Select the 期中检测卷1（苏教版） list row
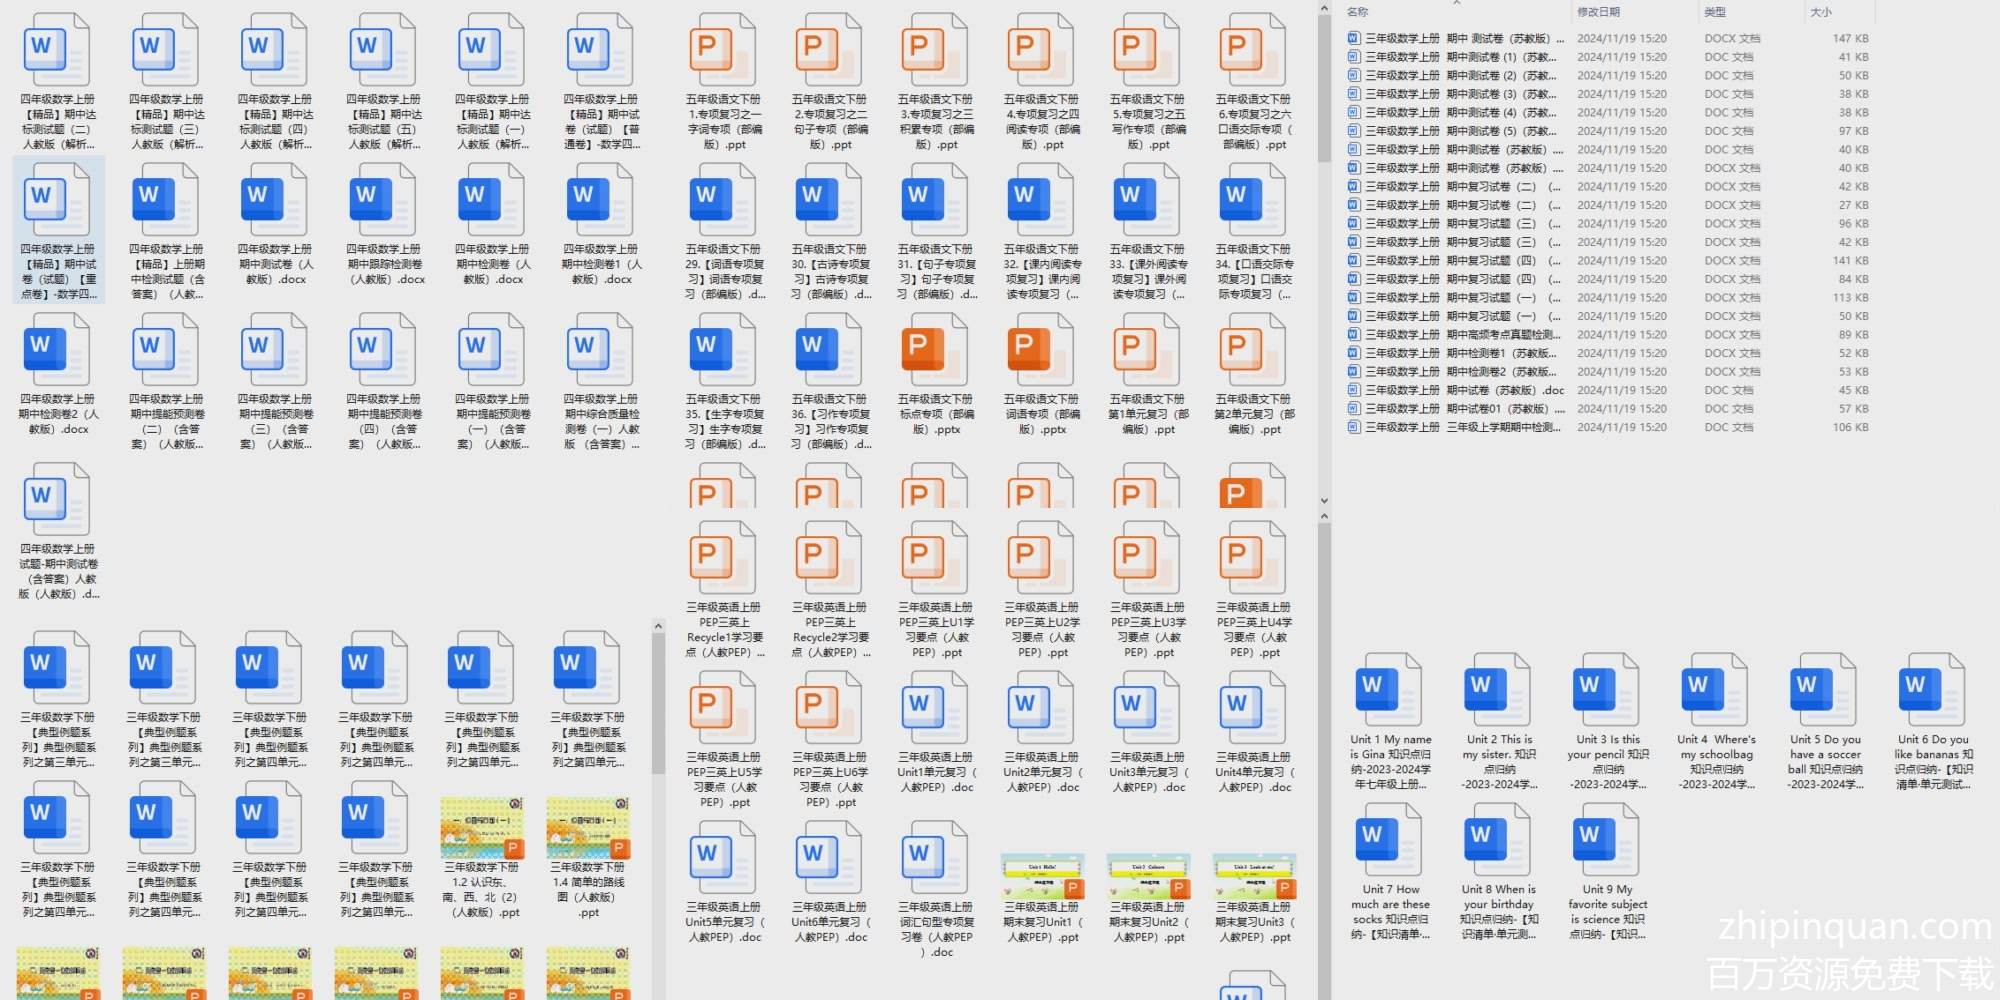This screenshot has height=1000, width=2000. pyautogui.click(x=1608, y=353)
